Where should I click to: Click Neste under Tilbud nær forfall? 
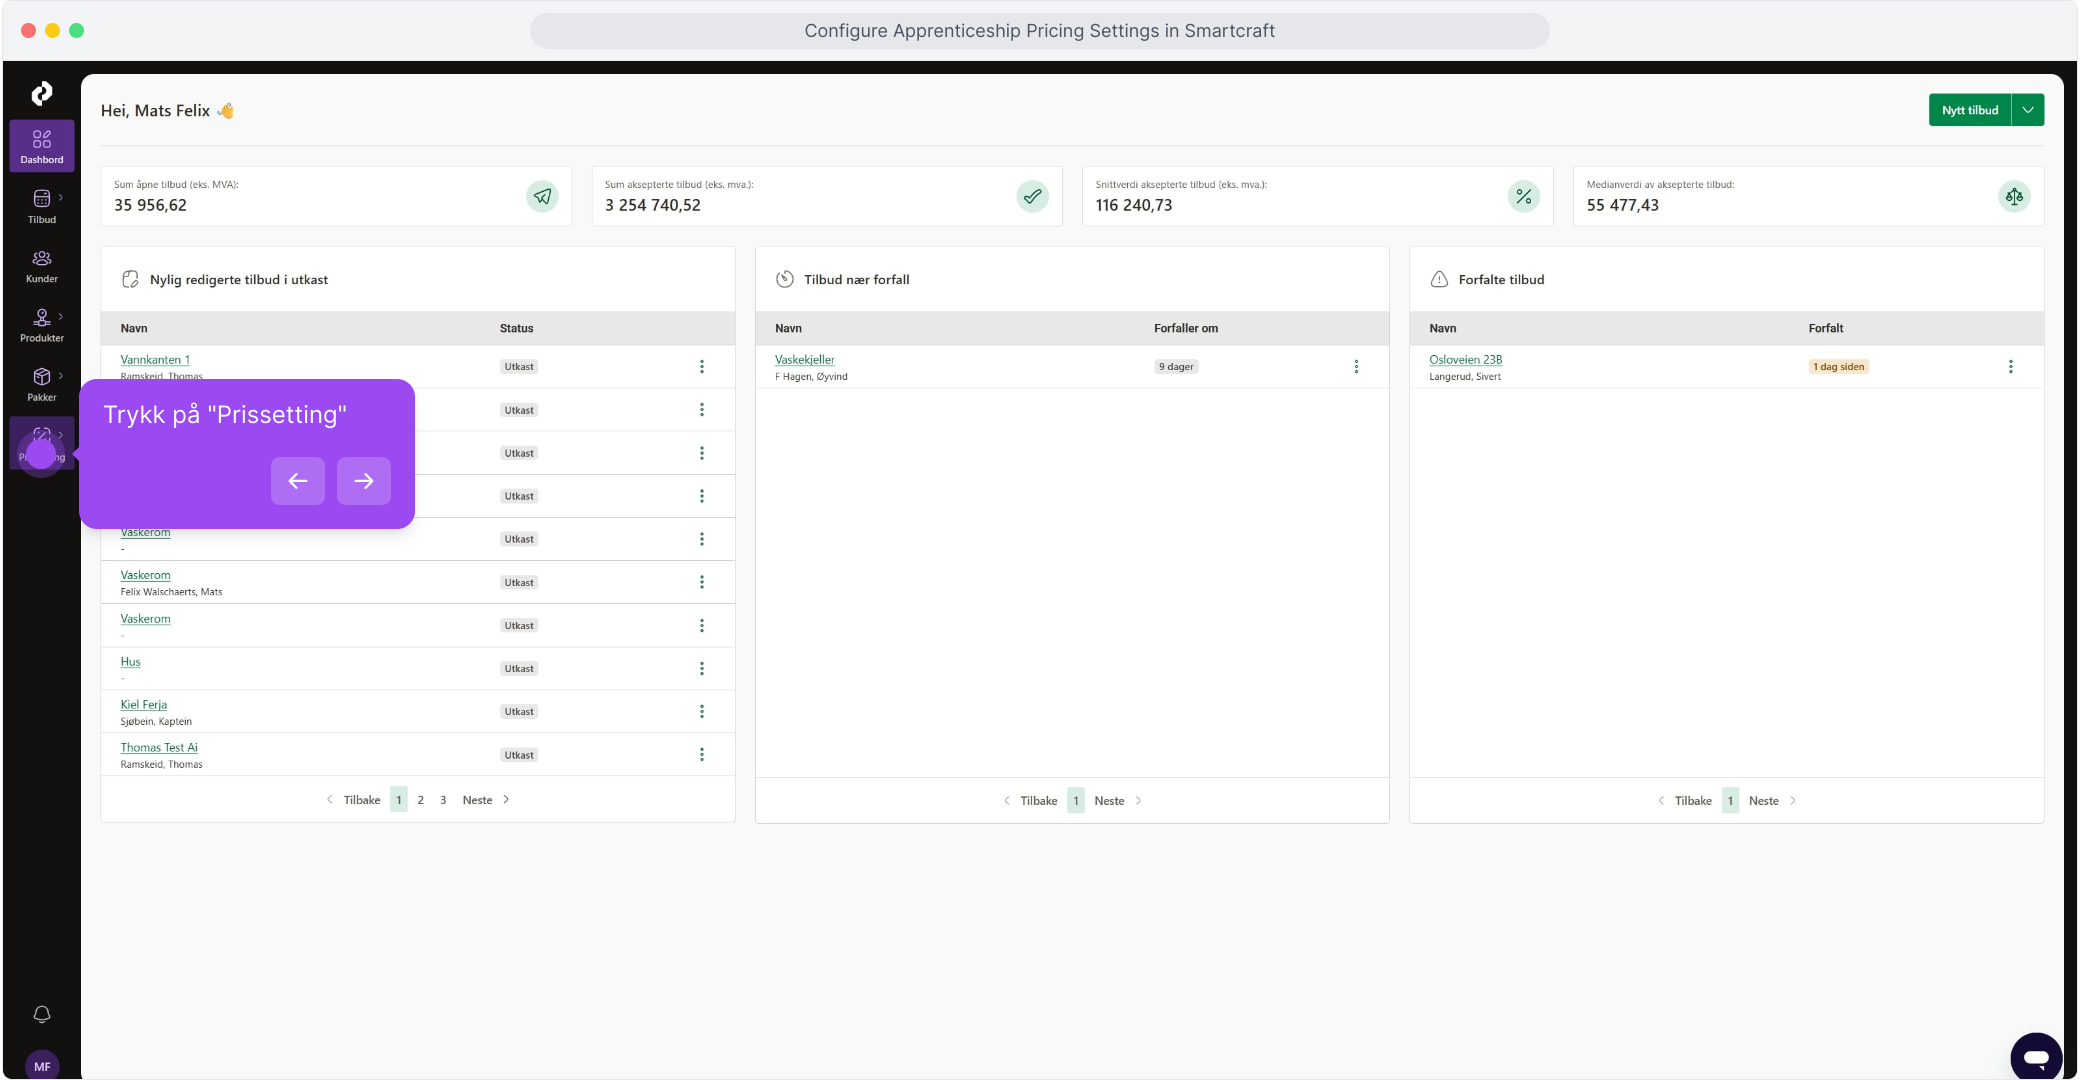tap(1118, 801)
